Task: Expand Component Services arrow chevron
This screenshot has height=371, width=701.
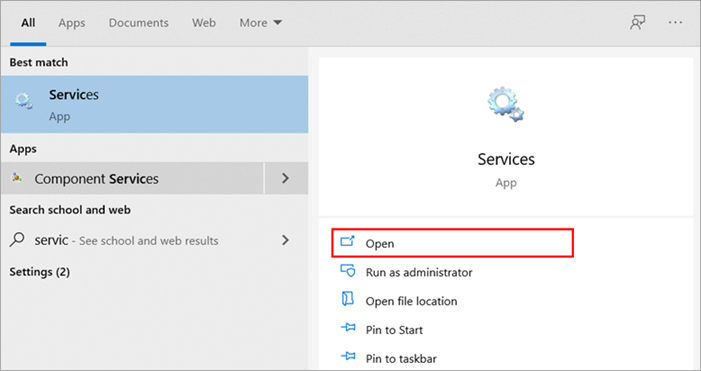Action: pos(286,178)
